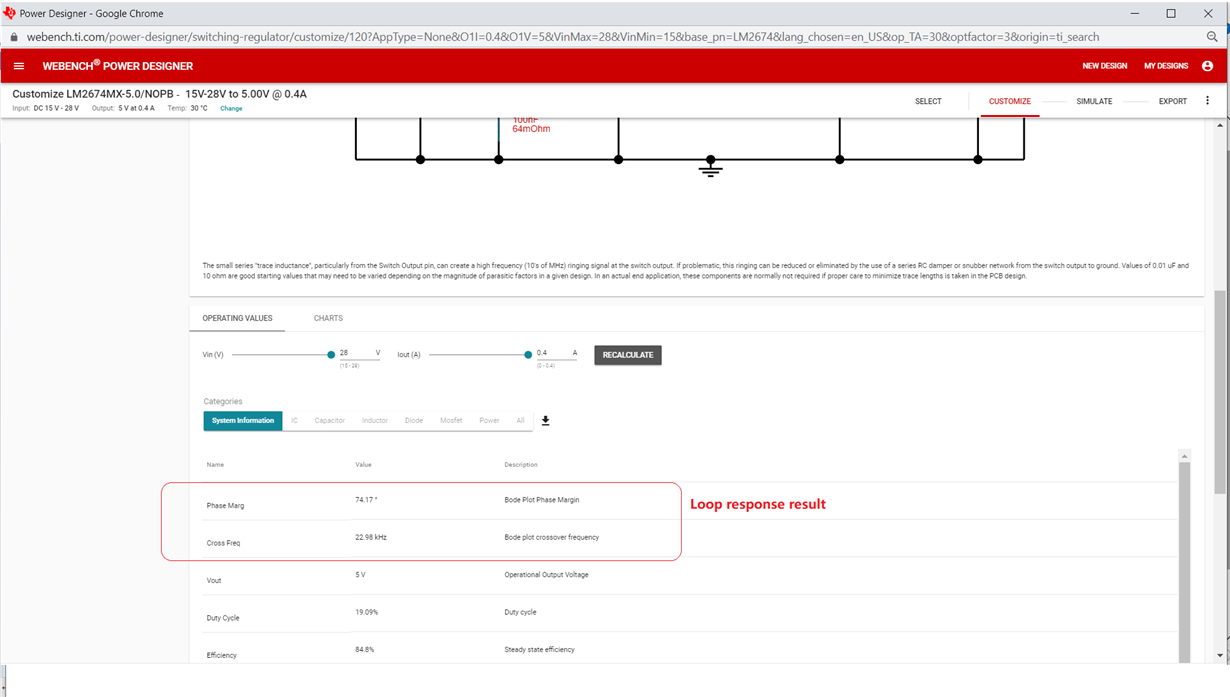Image resolution: width=1230 pixels, height=697 pixels.
Task: Click the Iout value field showing 0.4
Action: [557, 353]
